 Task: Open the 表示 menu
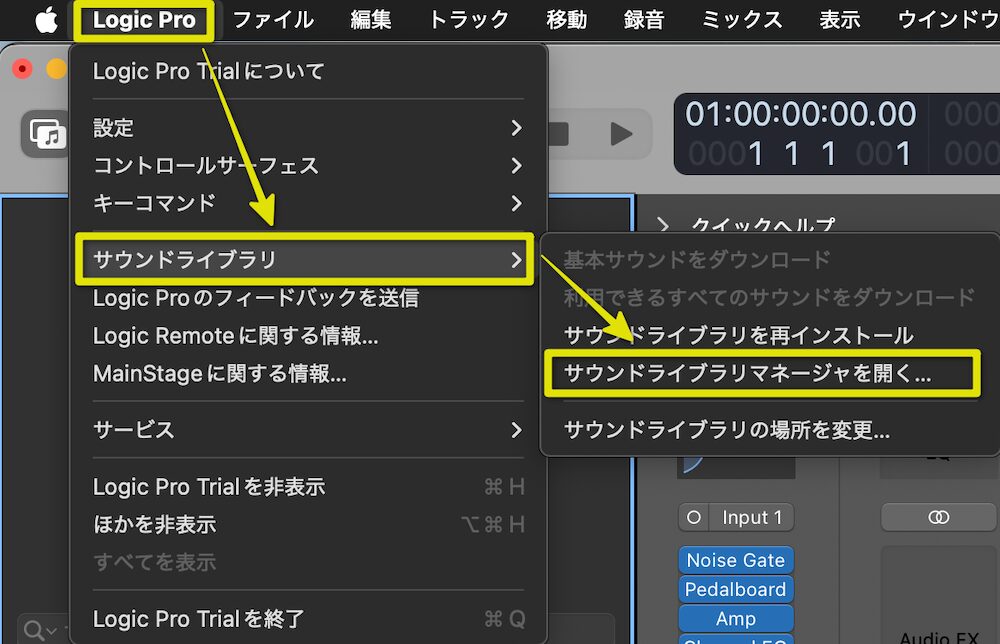839,20
